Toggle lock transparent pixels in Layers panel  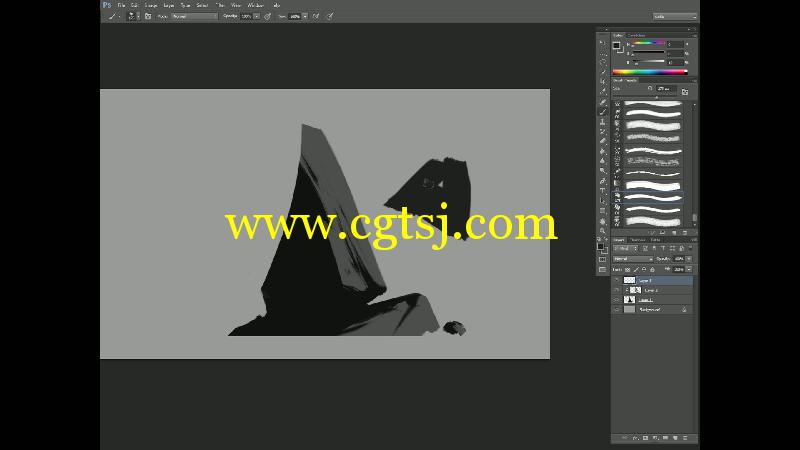(x=628, y=269)
